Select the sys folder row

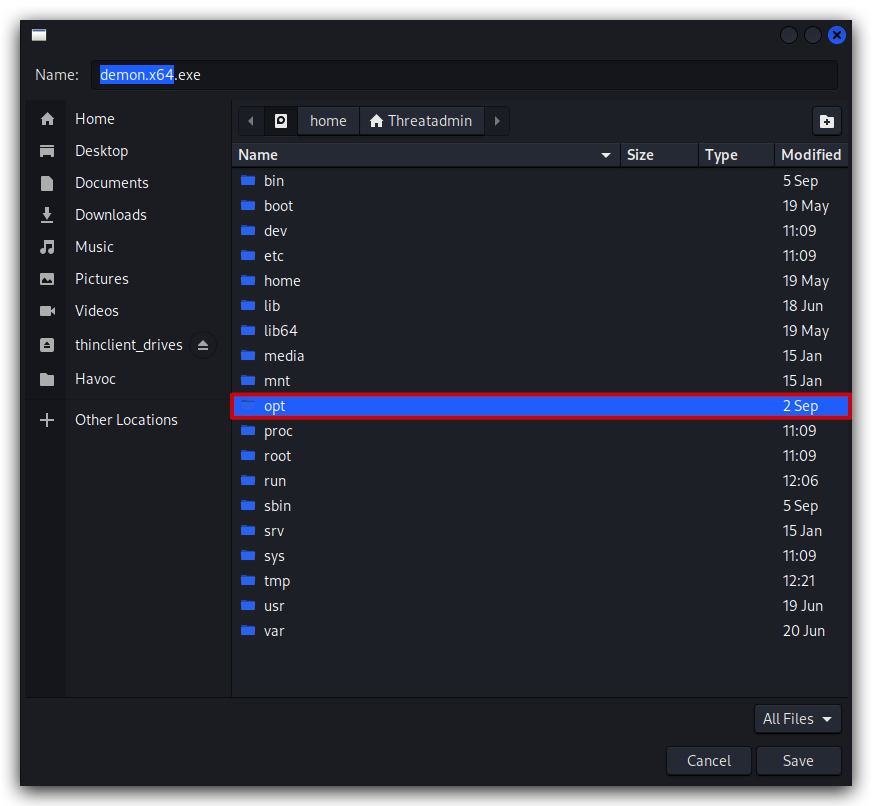[541, 556]
